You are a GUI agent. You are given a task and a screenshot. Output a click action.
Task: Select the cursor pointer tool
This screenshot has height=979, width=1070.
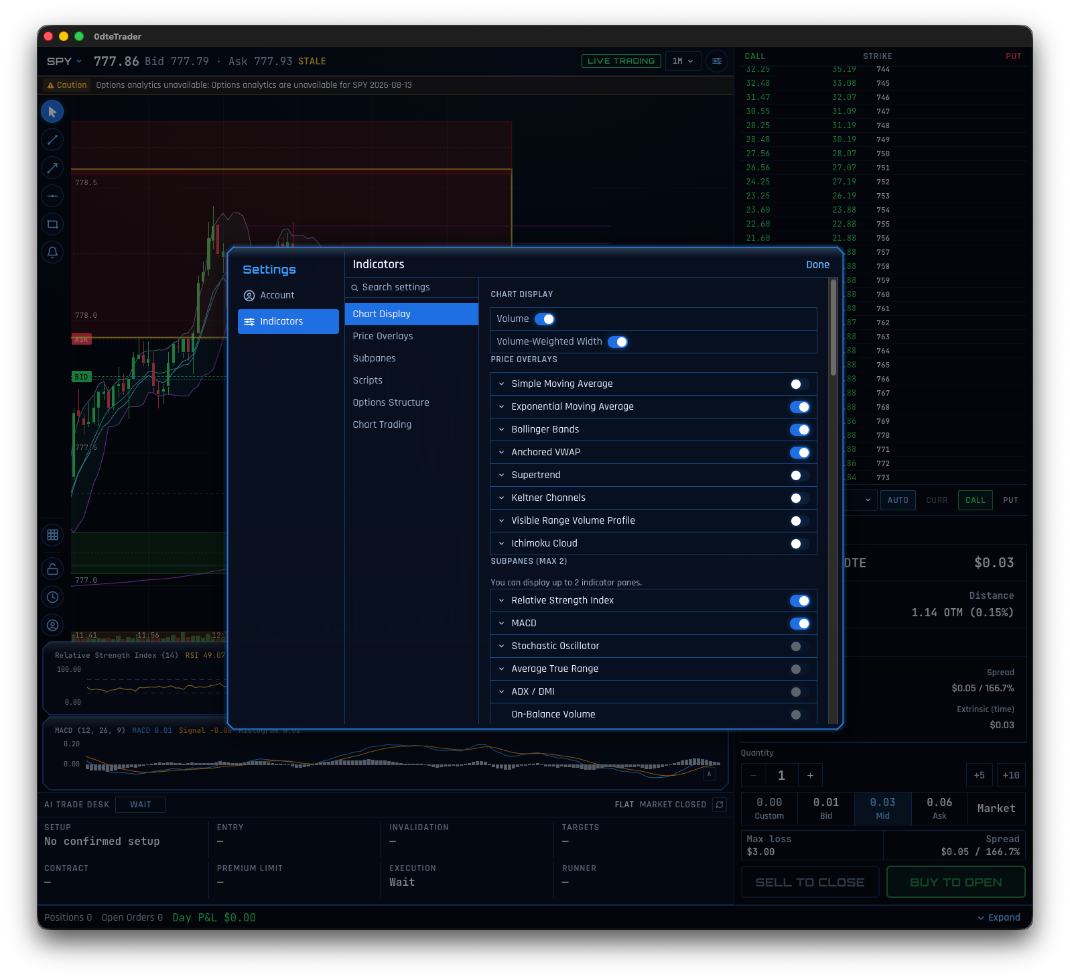pos(53,112)
